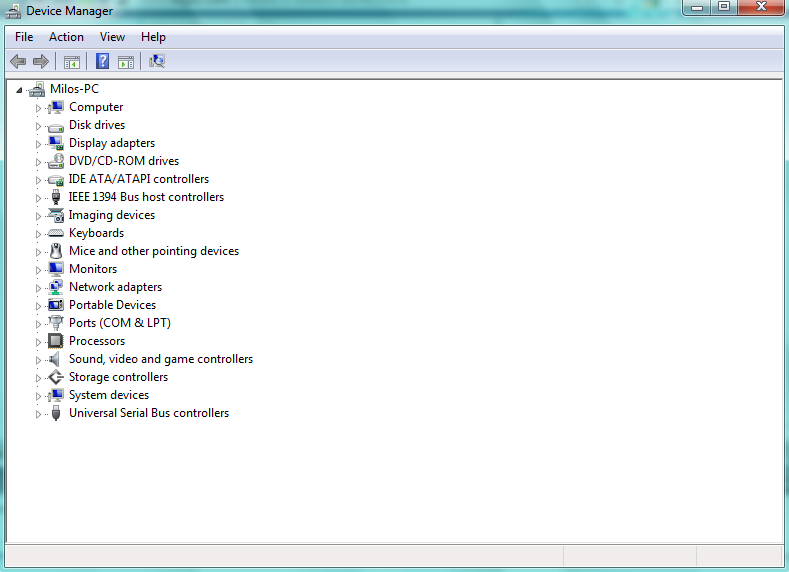Expand the Monitors arrow
789x572 pixels.
[38, 270]
